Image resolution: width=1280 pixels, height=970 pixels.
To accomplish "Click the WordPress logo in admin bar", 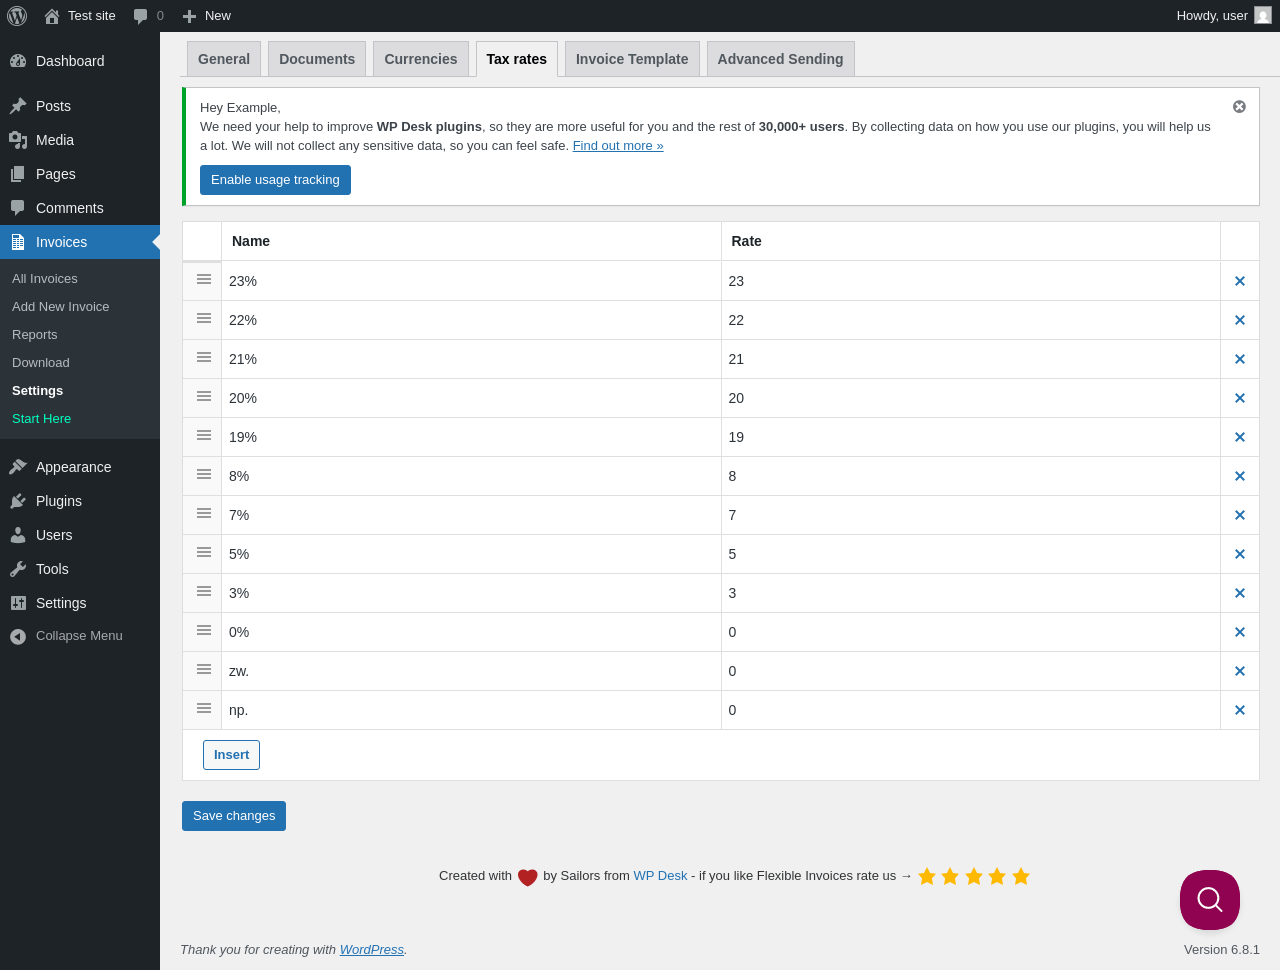I will click(17, 16).
